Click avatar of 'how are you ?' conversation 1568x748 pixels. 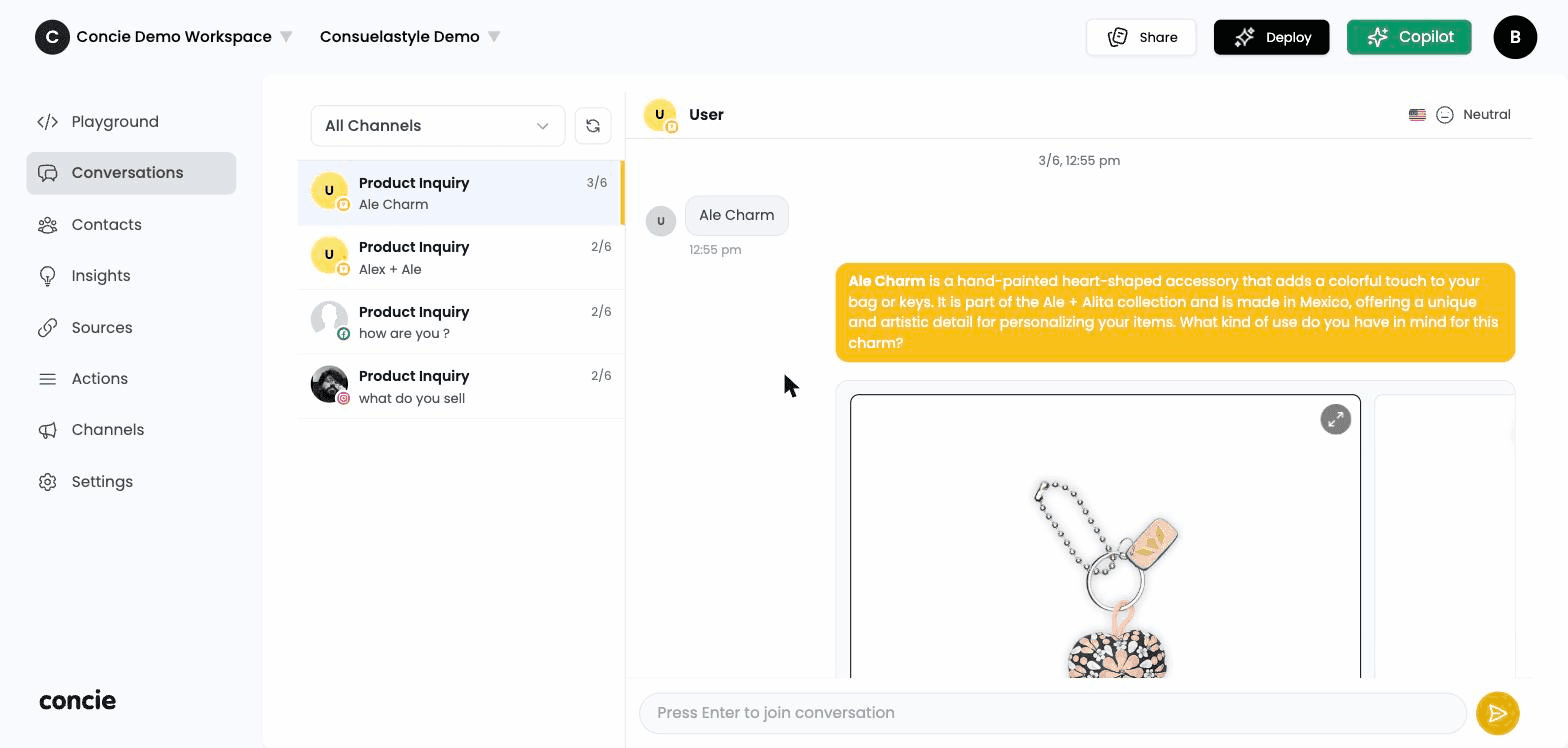[329, 320]
